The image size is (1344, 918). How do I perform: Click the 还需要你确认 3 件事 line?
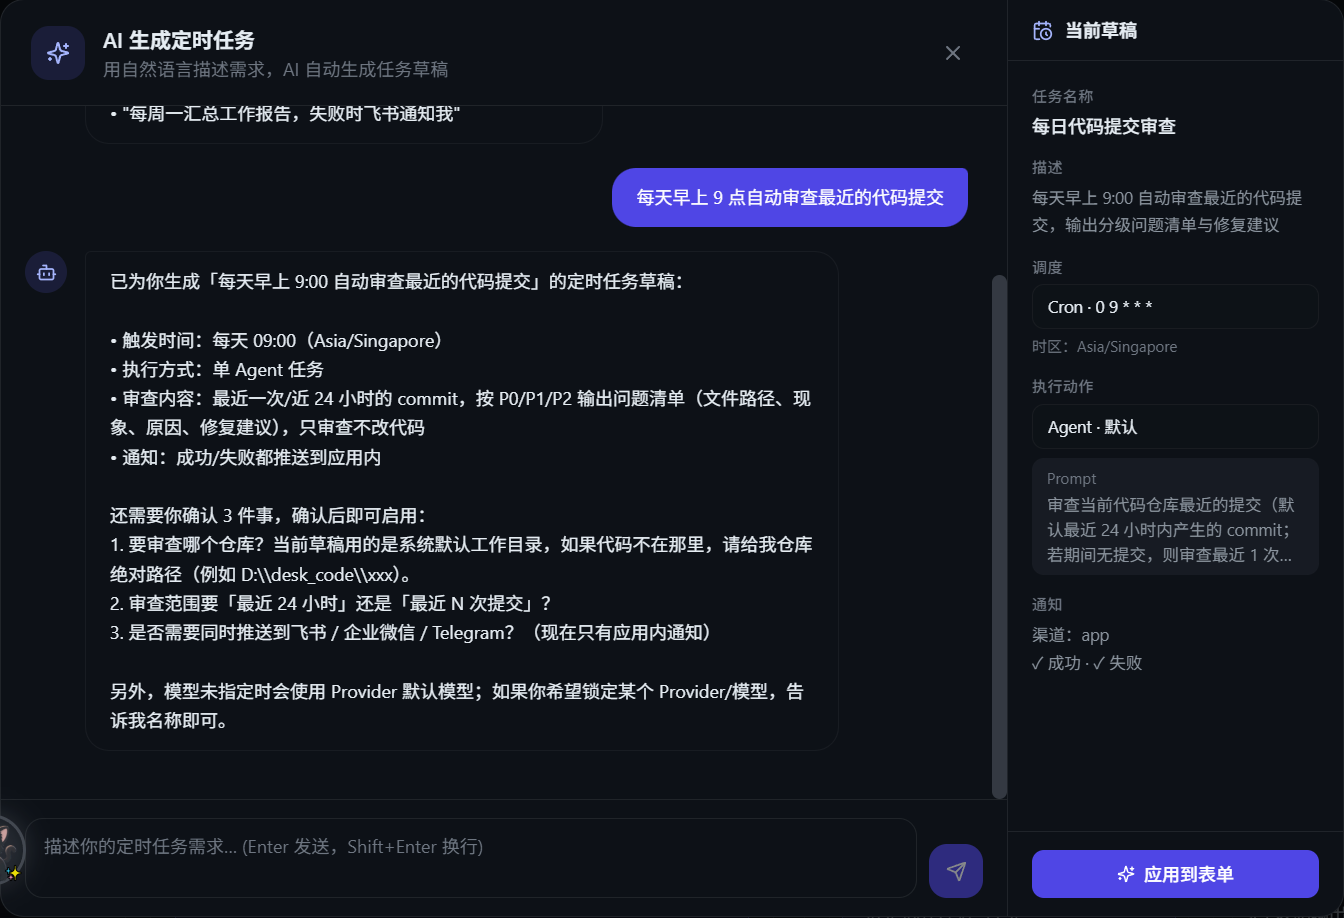[x=268, y=516]
